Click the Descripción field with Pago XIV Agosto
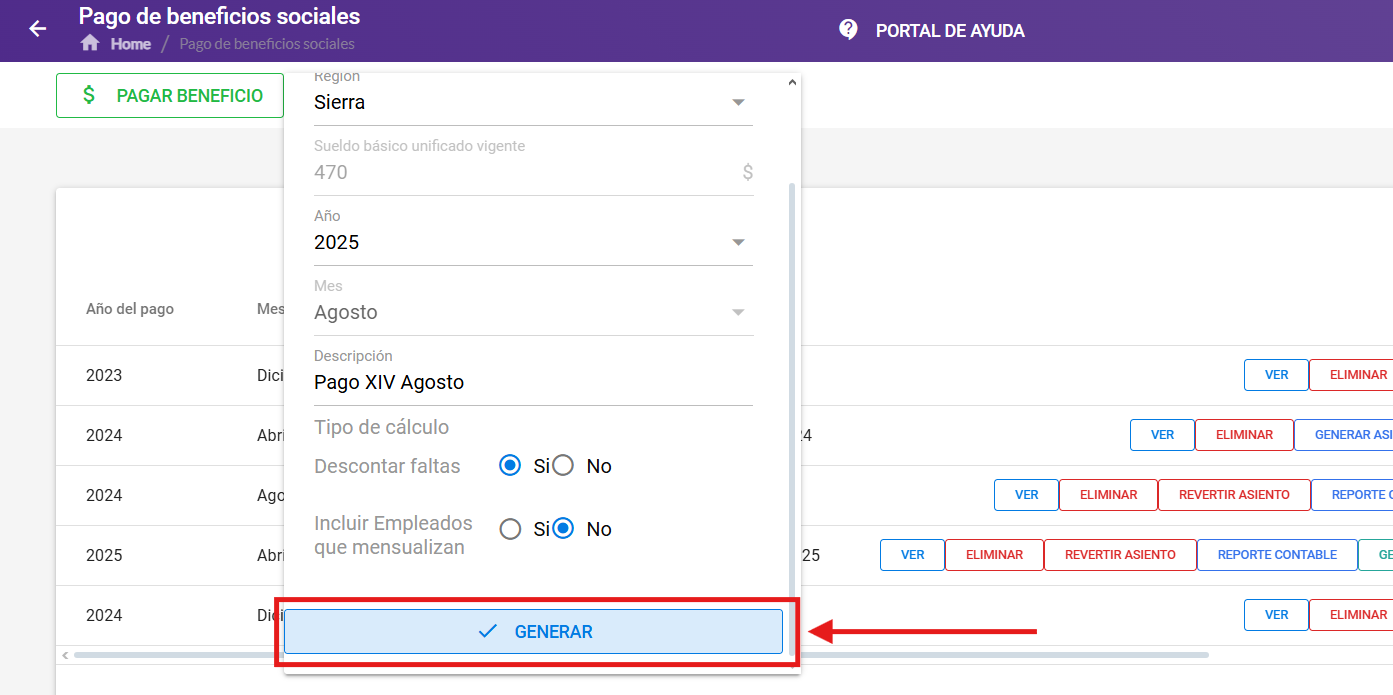Viewport: 1393px width, 695px height. 533,382
